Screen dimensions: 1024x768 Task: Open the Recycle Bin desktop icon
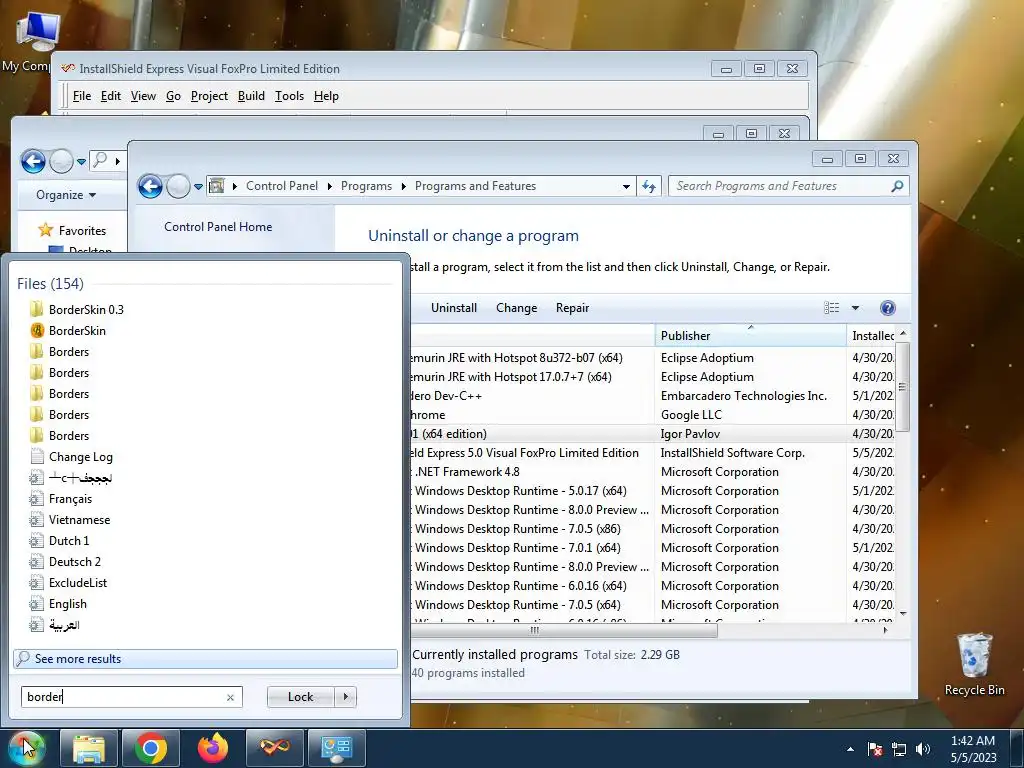974,664
